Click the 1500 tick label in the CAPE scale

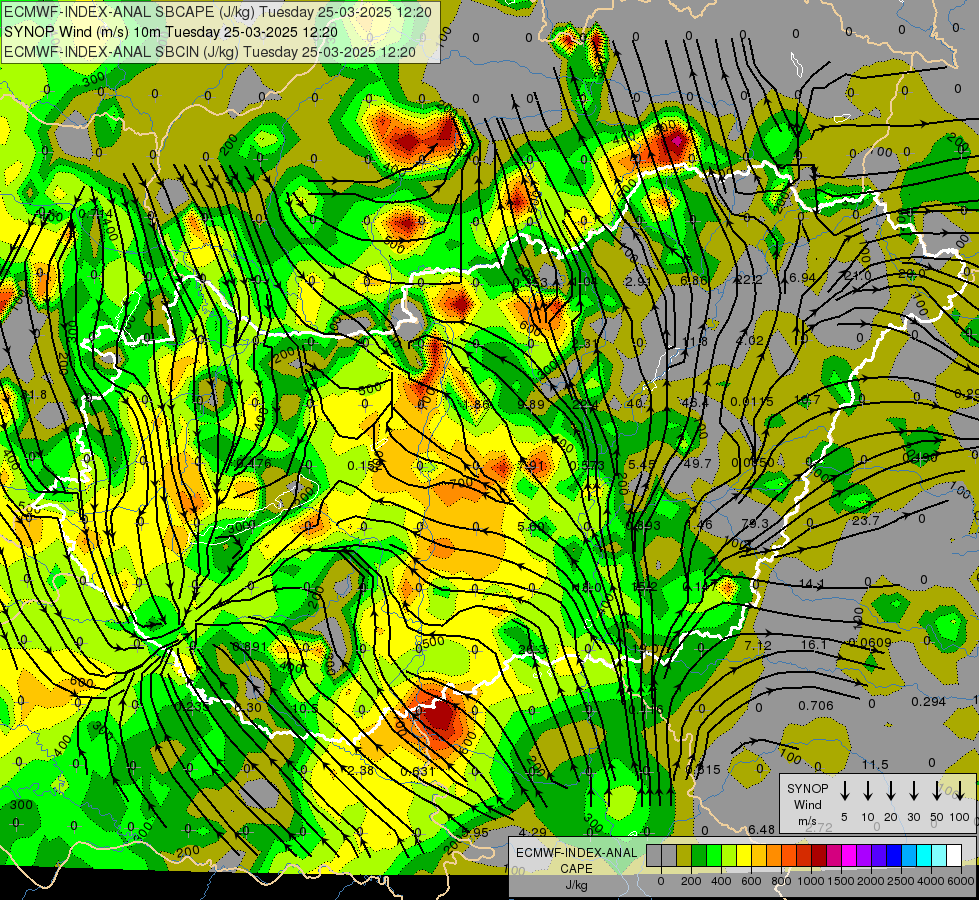(x=841, y=881)
